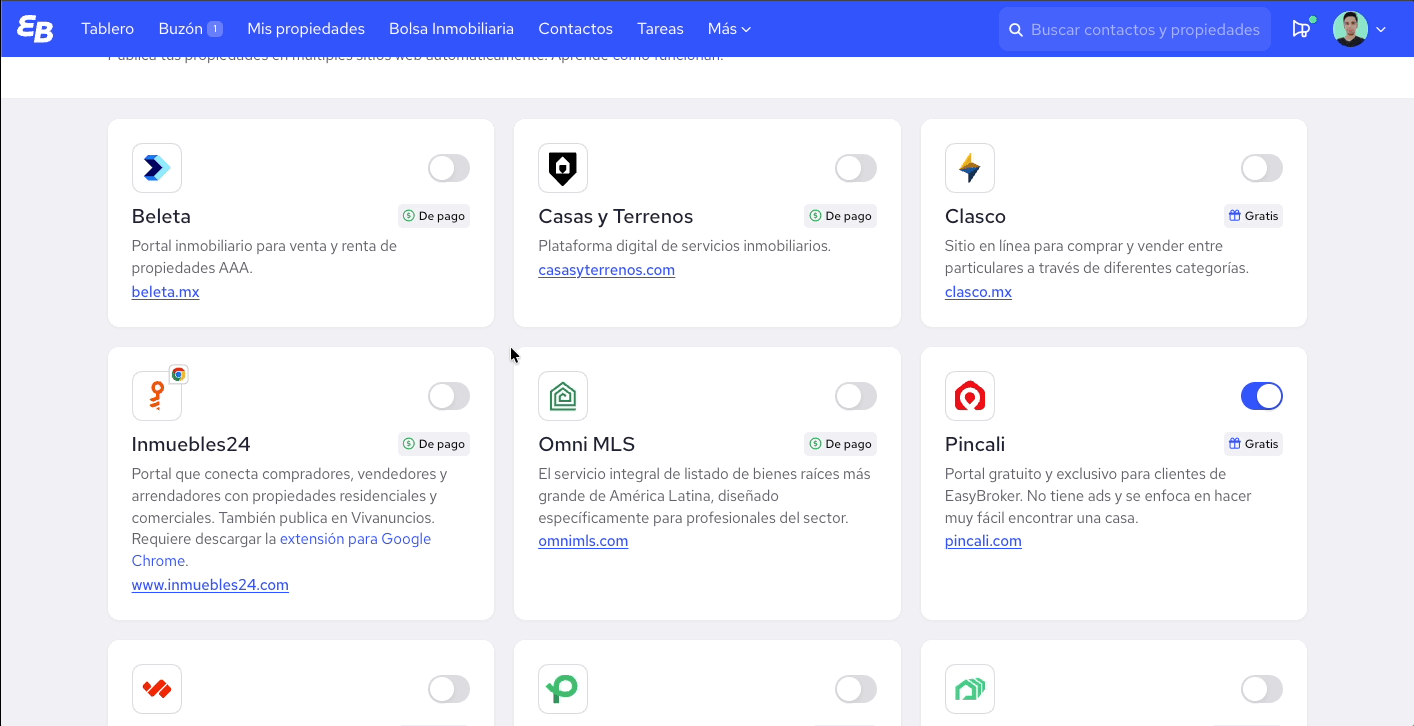Click the Clasco heading text
The height and width of the screenshot is (726, 1414).
coord(975,216)
